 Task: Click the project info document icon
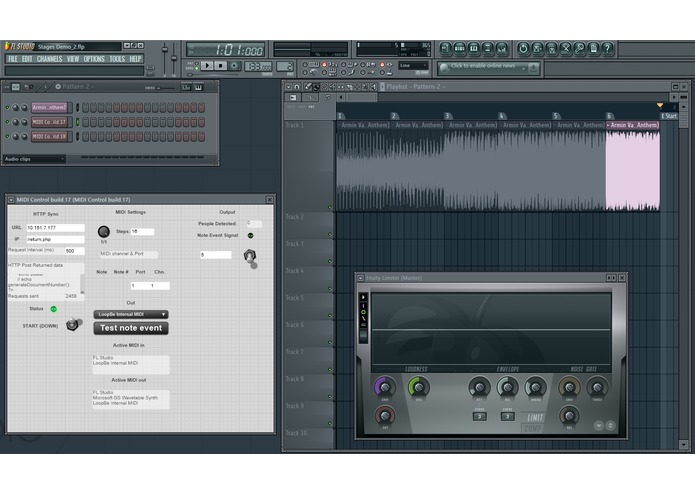[593, 48]
